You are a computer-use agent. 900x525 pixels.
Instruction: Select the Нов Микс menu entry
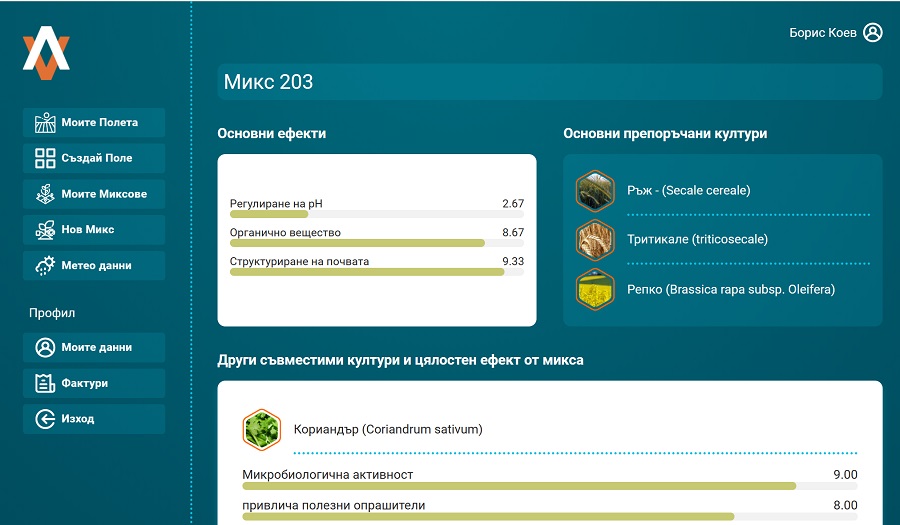88,230
